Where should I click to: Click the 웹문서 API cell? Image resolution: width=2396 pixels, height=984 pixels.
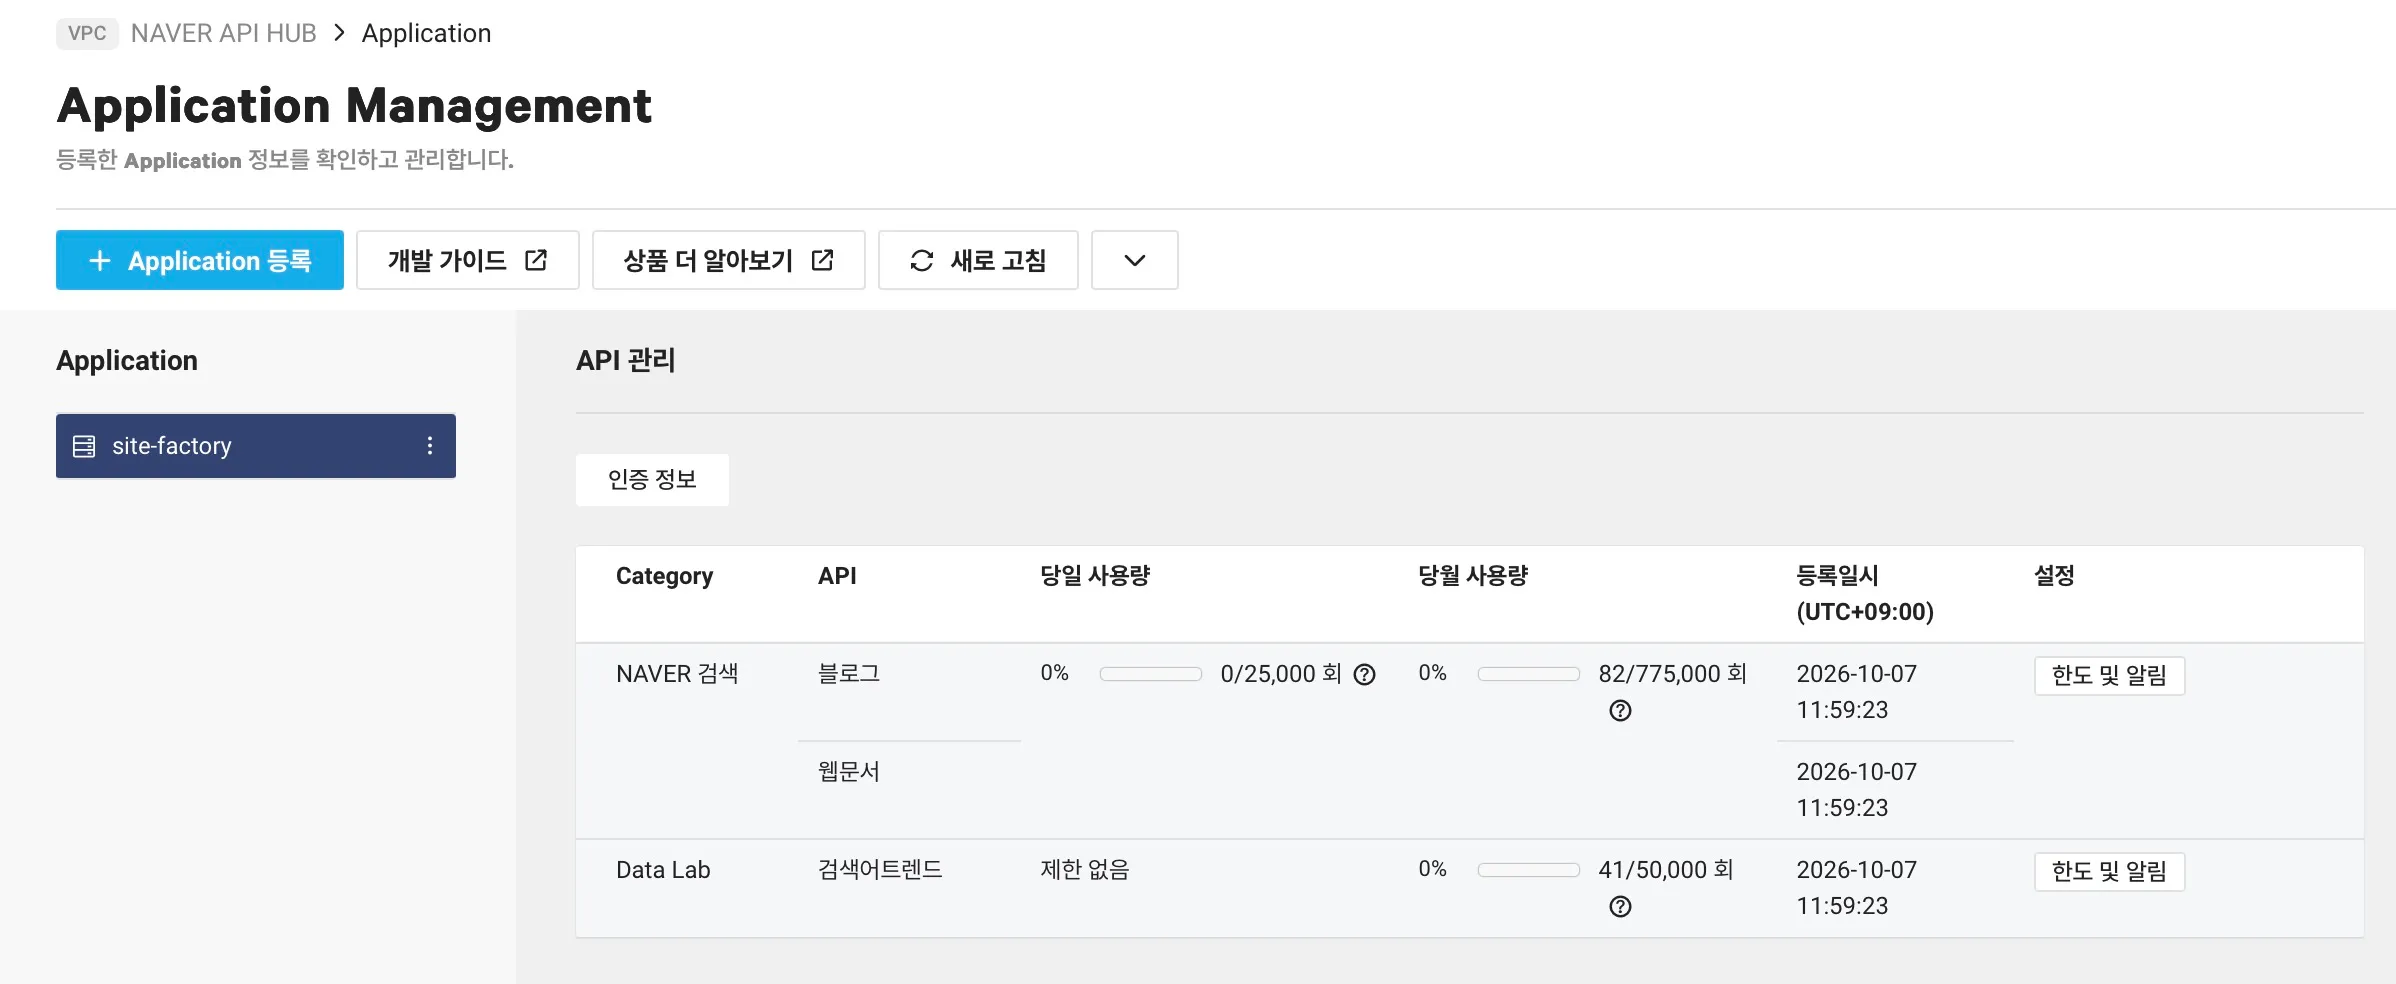point(849,772)
